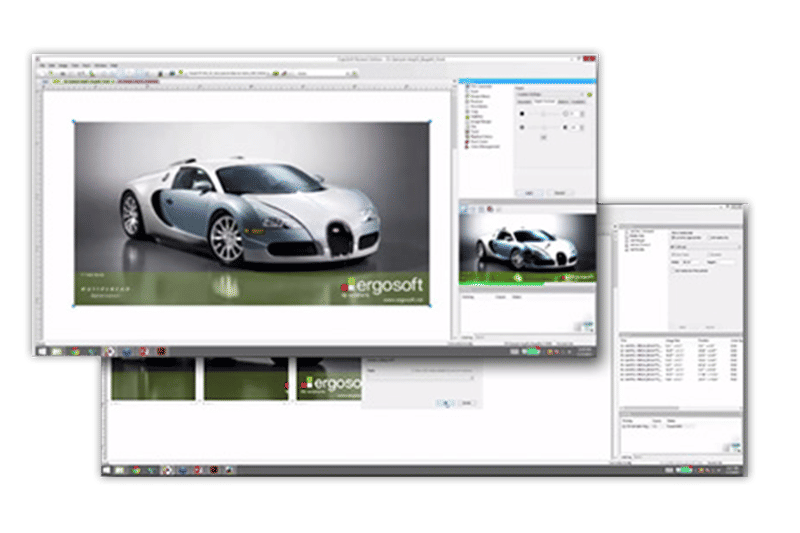
Task: Open the long print environment dropdown in toolbar
Action: click(230, 73)
